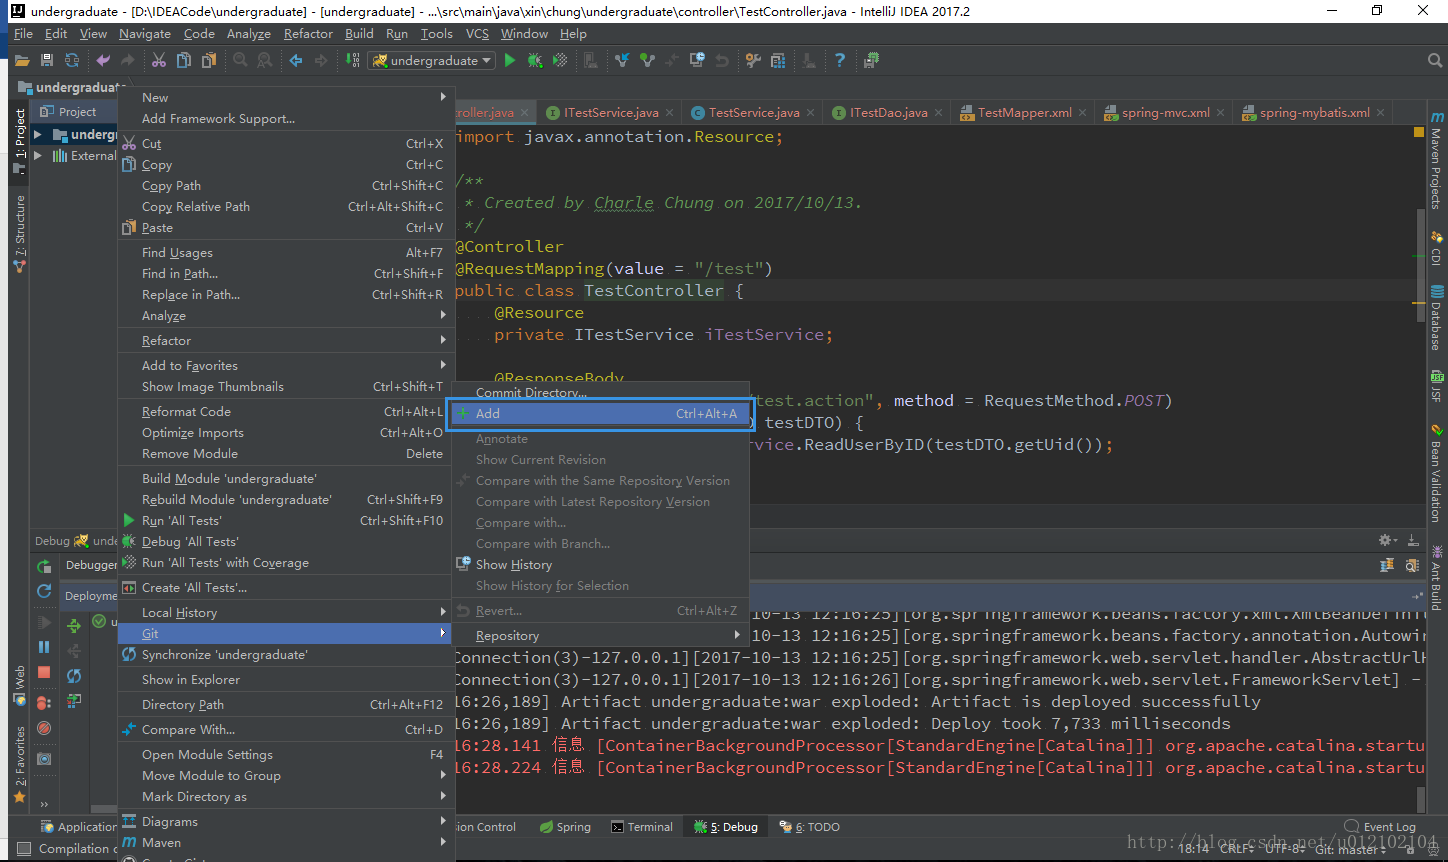1448x862 pixels.
Task: Toggle Database side tool window
Action: (1437, 319)
